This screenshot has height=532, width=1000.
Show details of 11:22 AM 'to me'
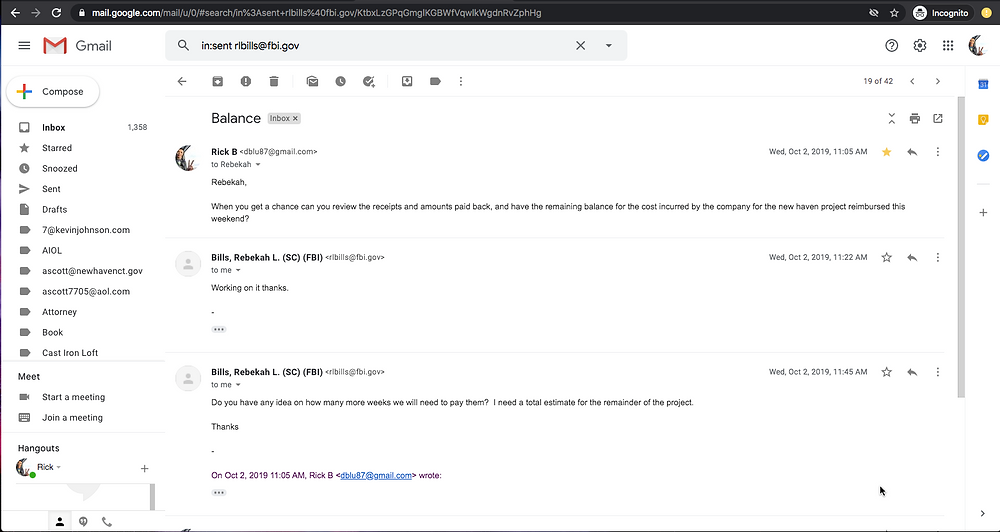pyautogui.click(x=239, y=270)
